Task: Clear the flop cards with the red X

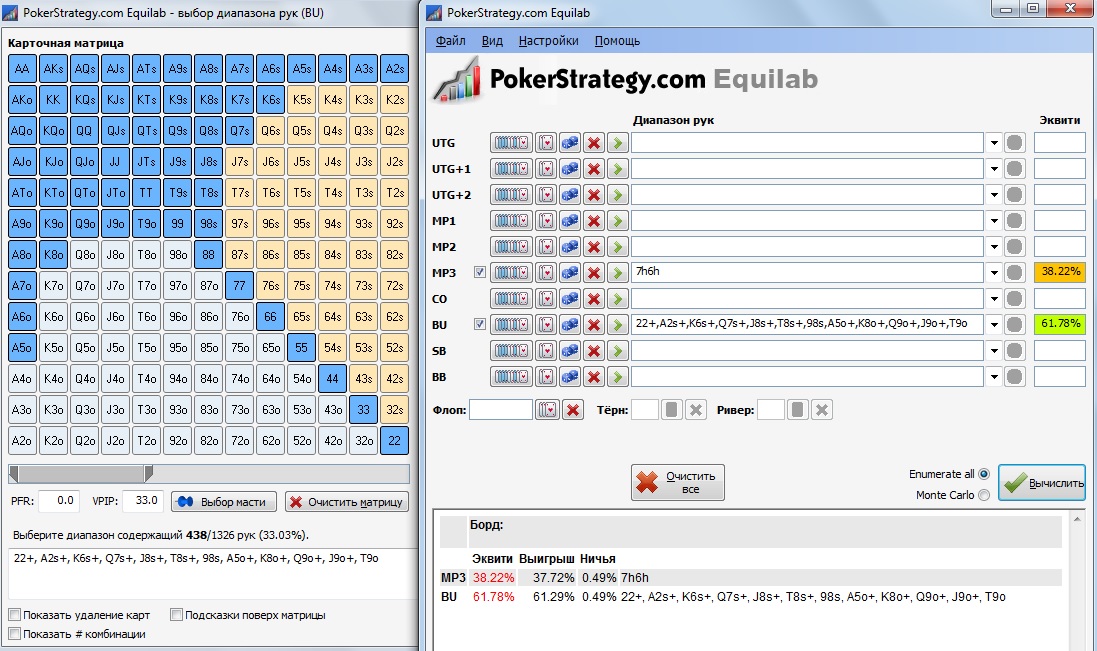Action: (573, 410)
